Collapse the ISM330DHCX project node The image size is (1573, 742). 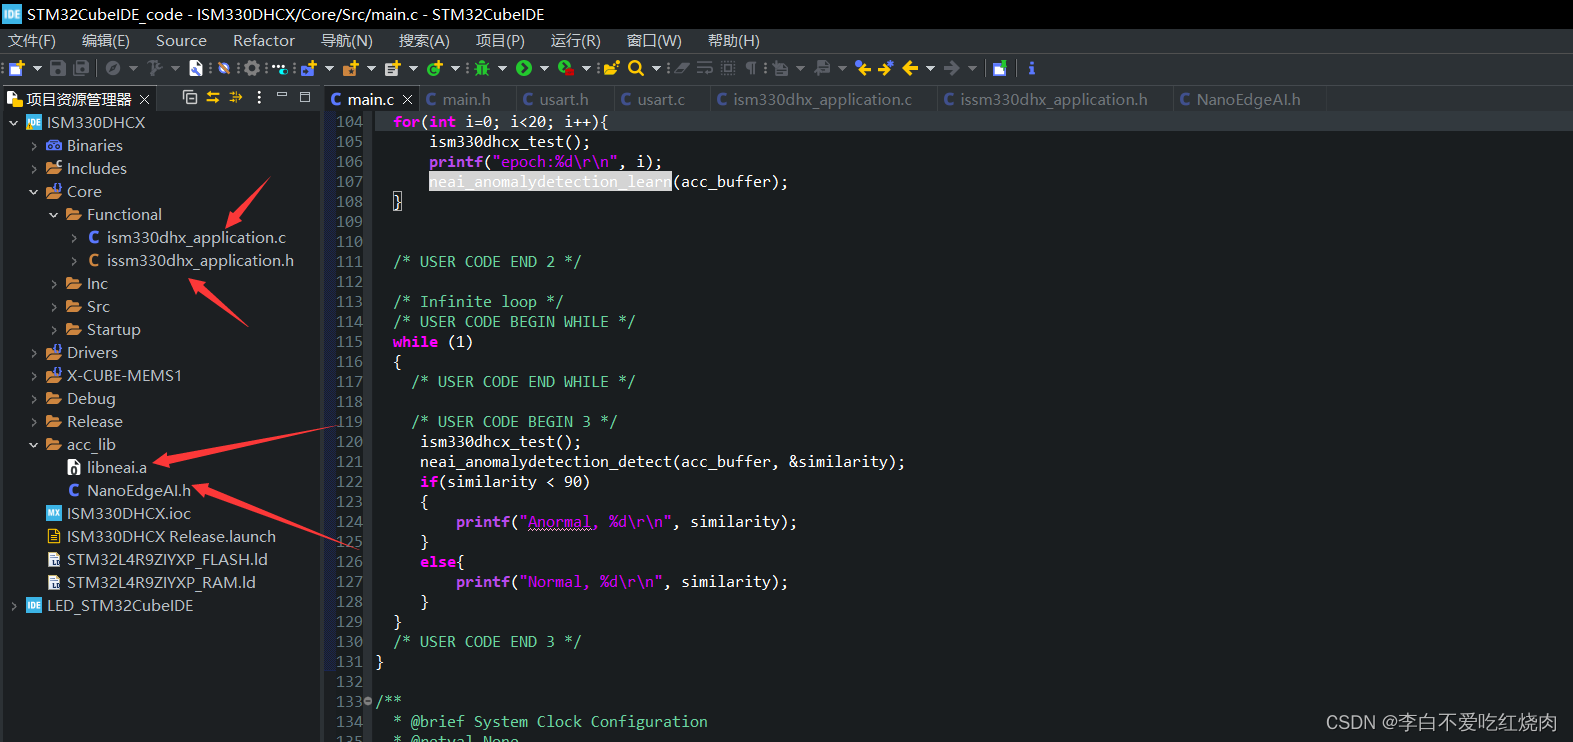[13, 123]
